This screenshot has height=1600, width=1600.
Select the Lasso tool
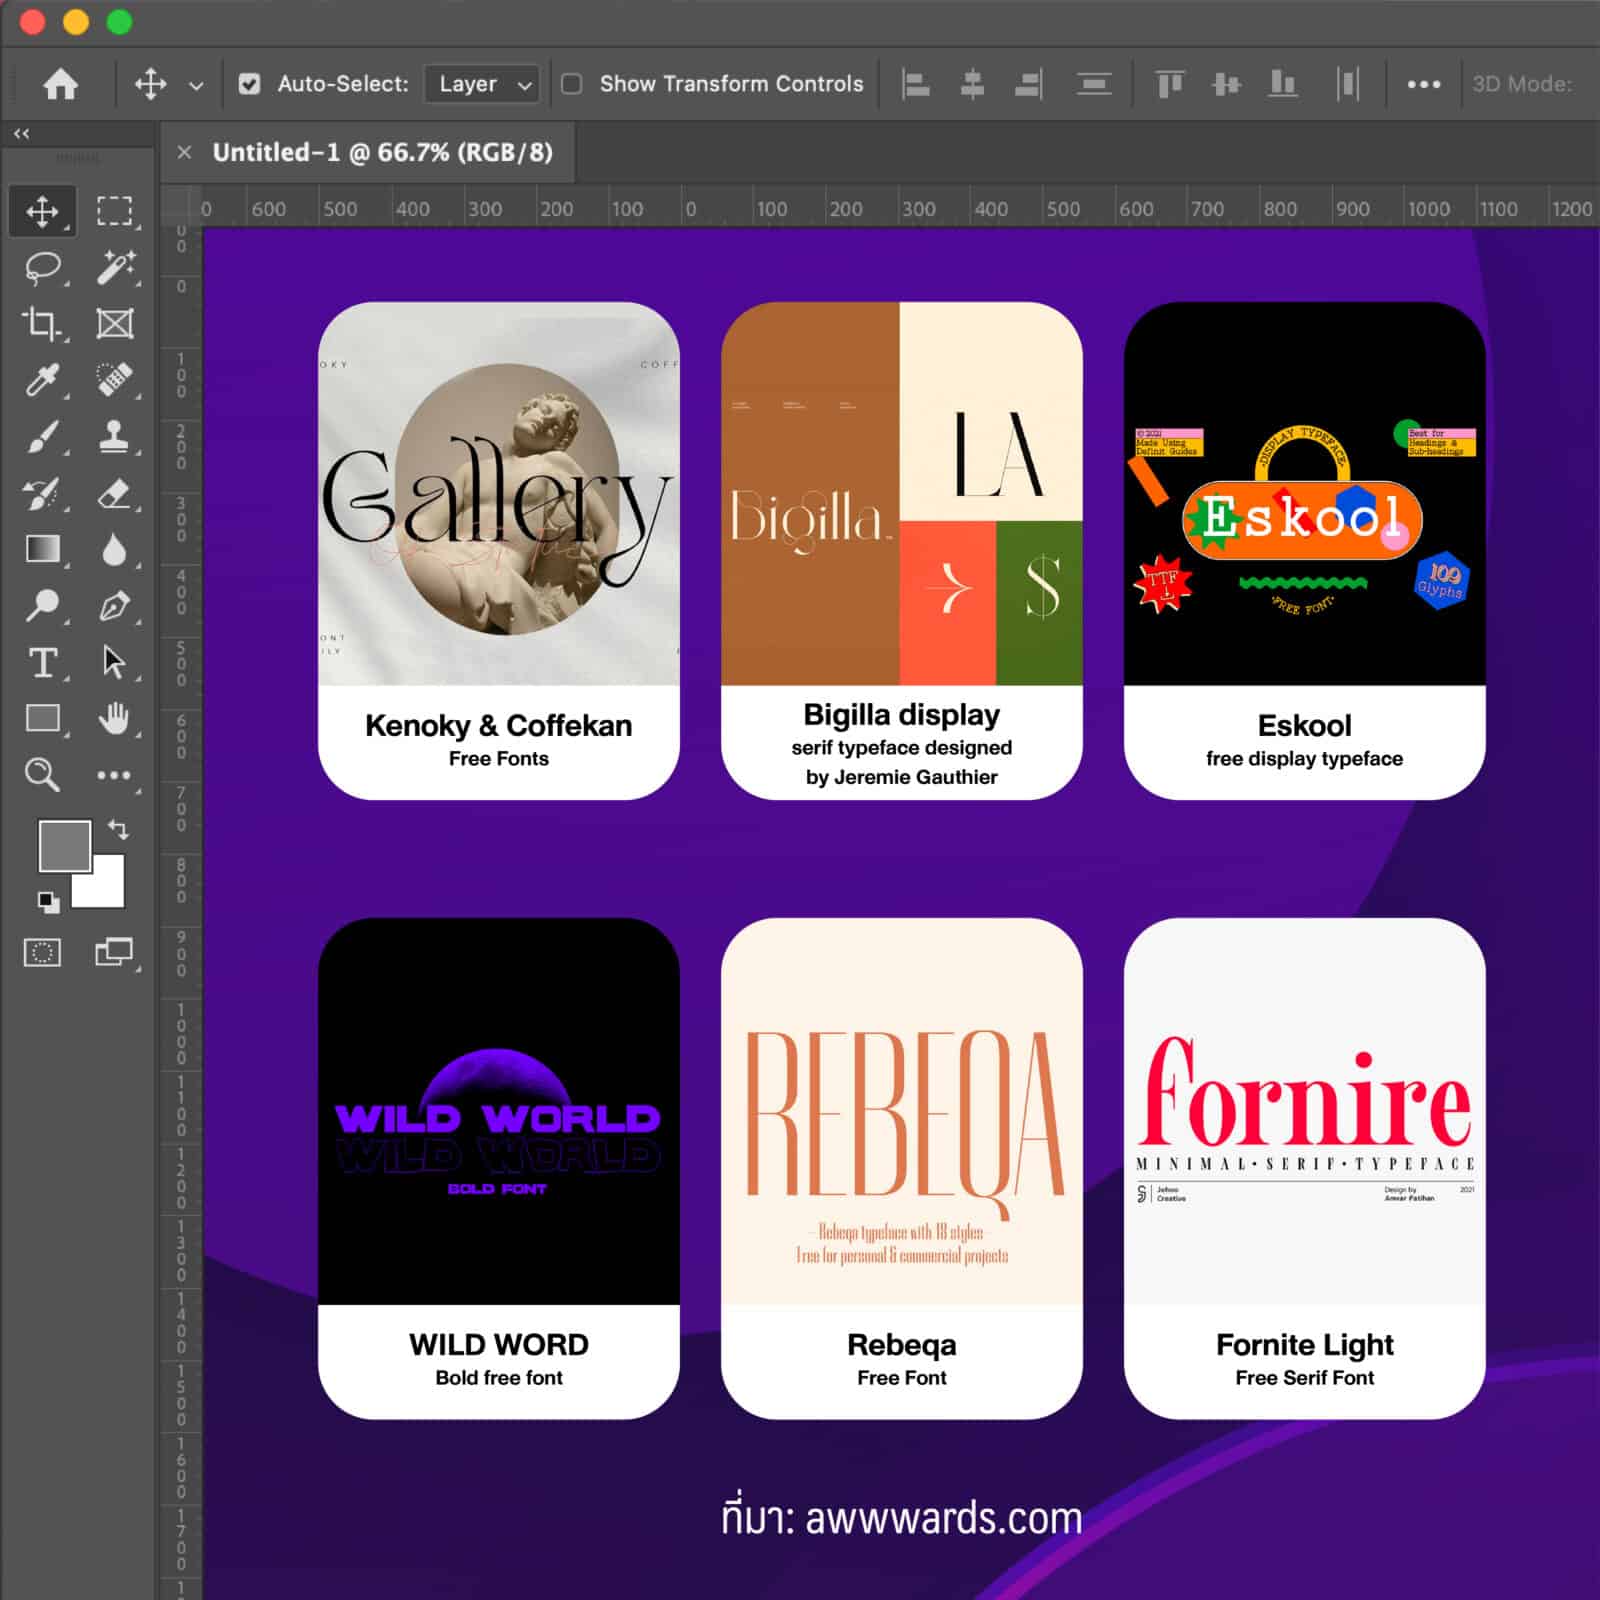(42, 268)
